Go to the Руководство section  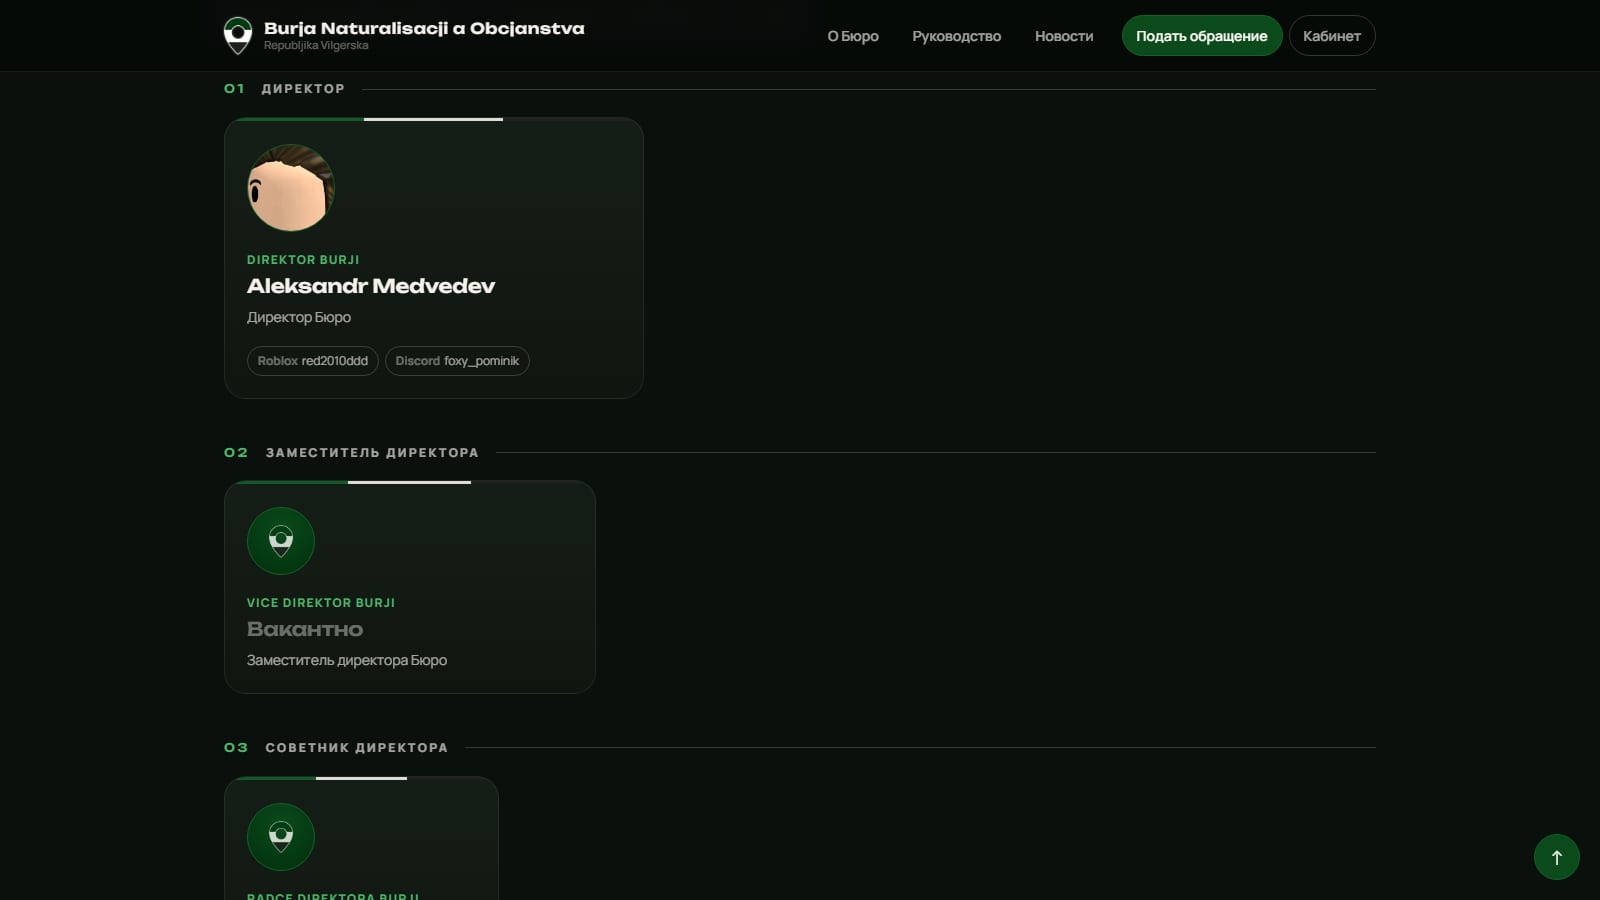click(956, 36)
